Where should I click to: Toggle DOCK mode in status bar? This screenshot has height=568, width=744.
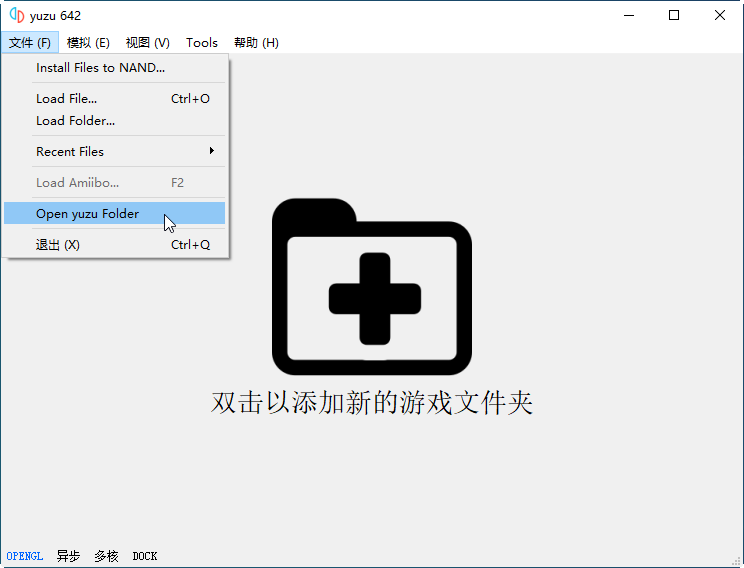[145, 556]
